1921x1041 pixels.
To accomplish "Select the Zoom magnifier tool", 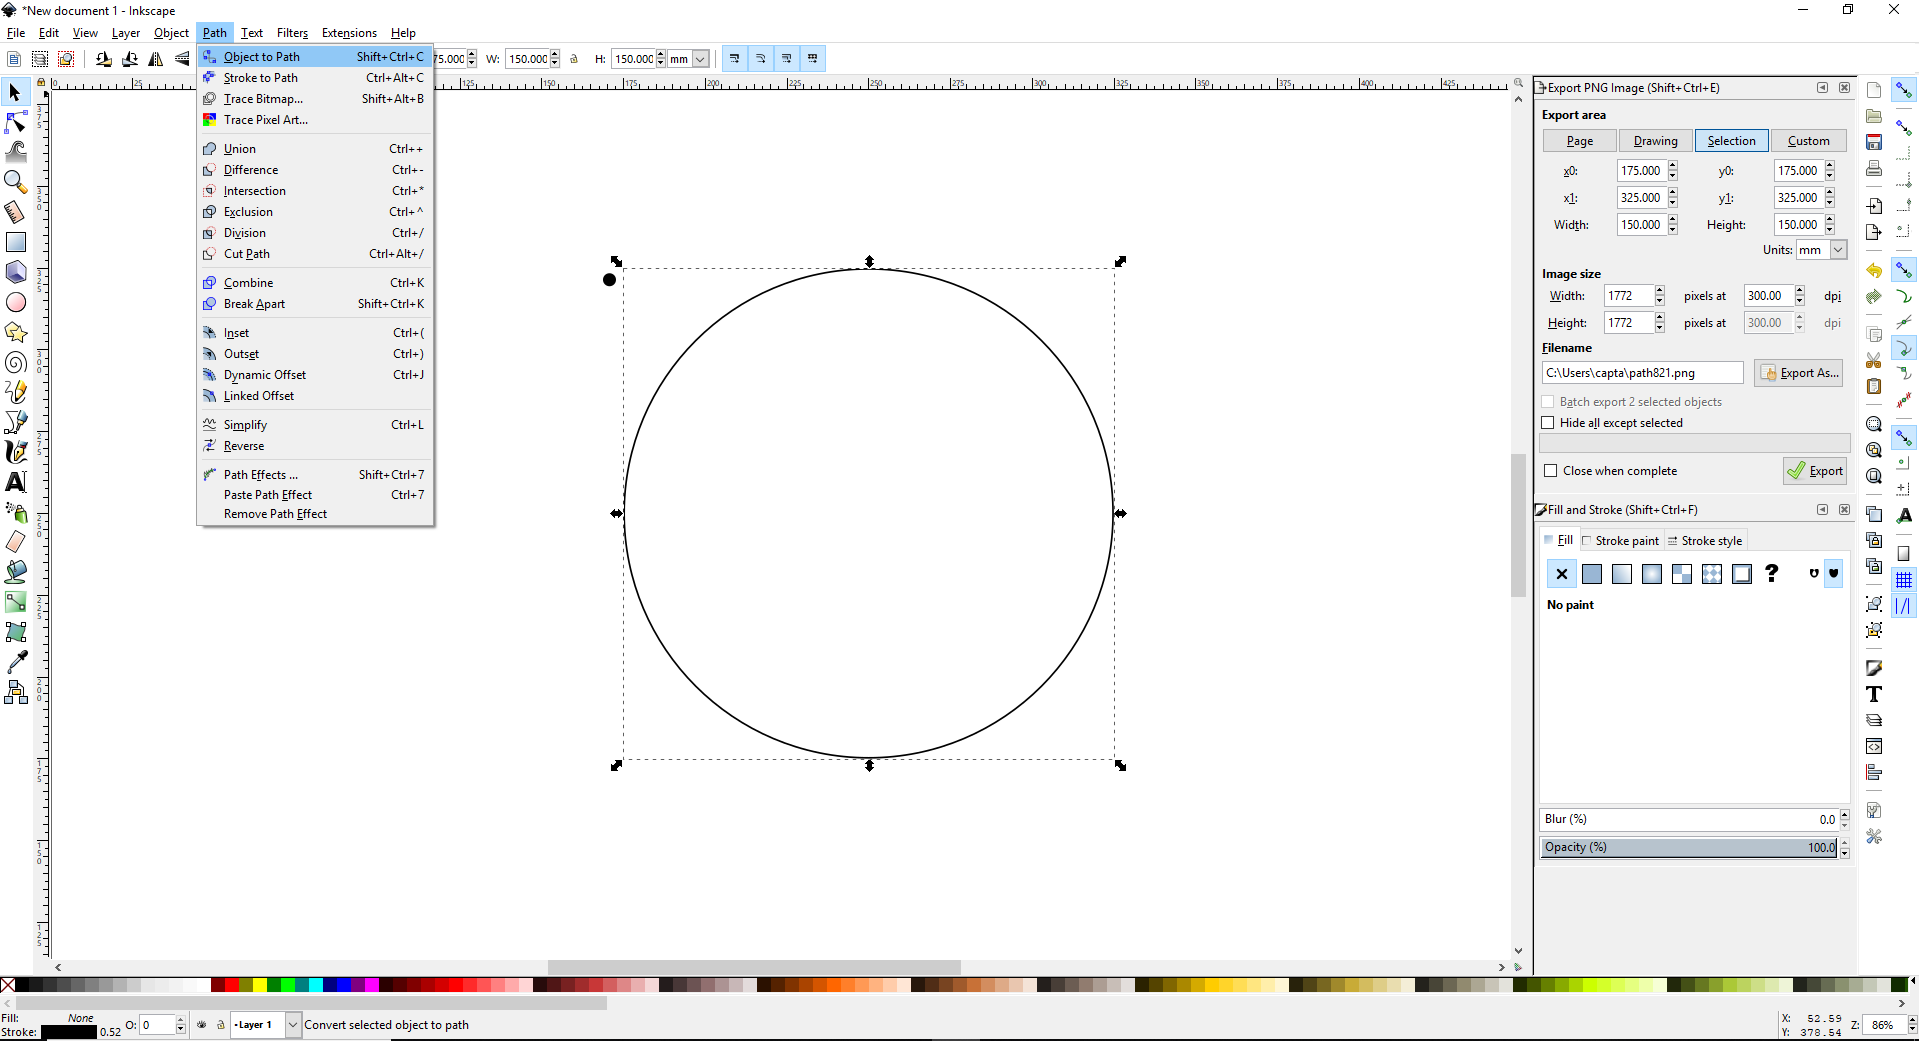I will pyautogui.click(x=15, y=182).
